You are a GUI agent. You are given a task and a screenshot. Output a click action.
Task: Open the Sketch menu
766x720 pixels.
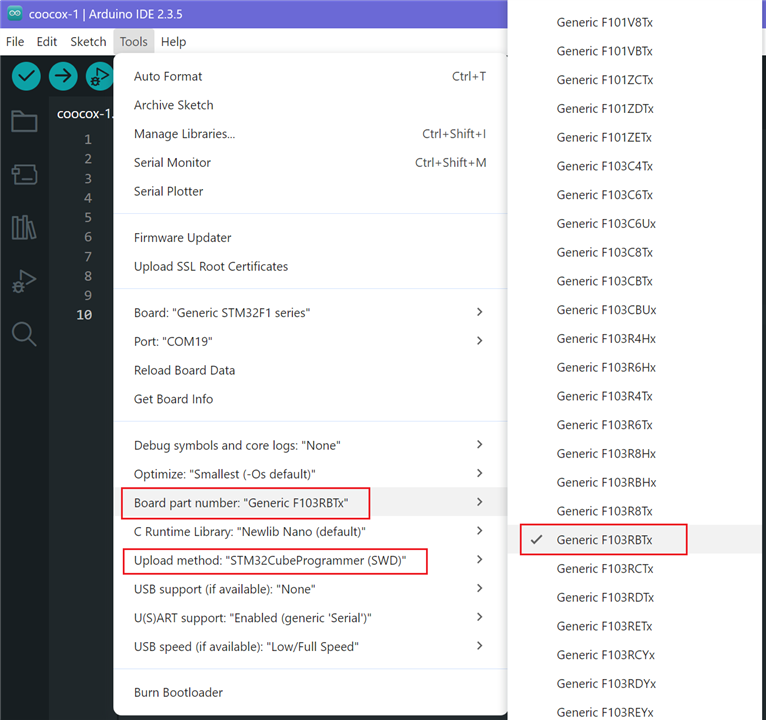[88, 42]
